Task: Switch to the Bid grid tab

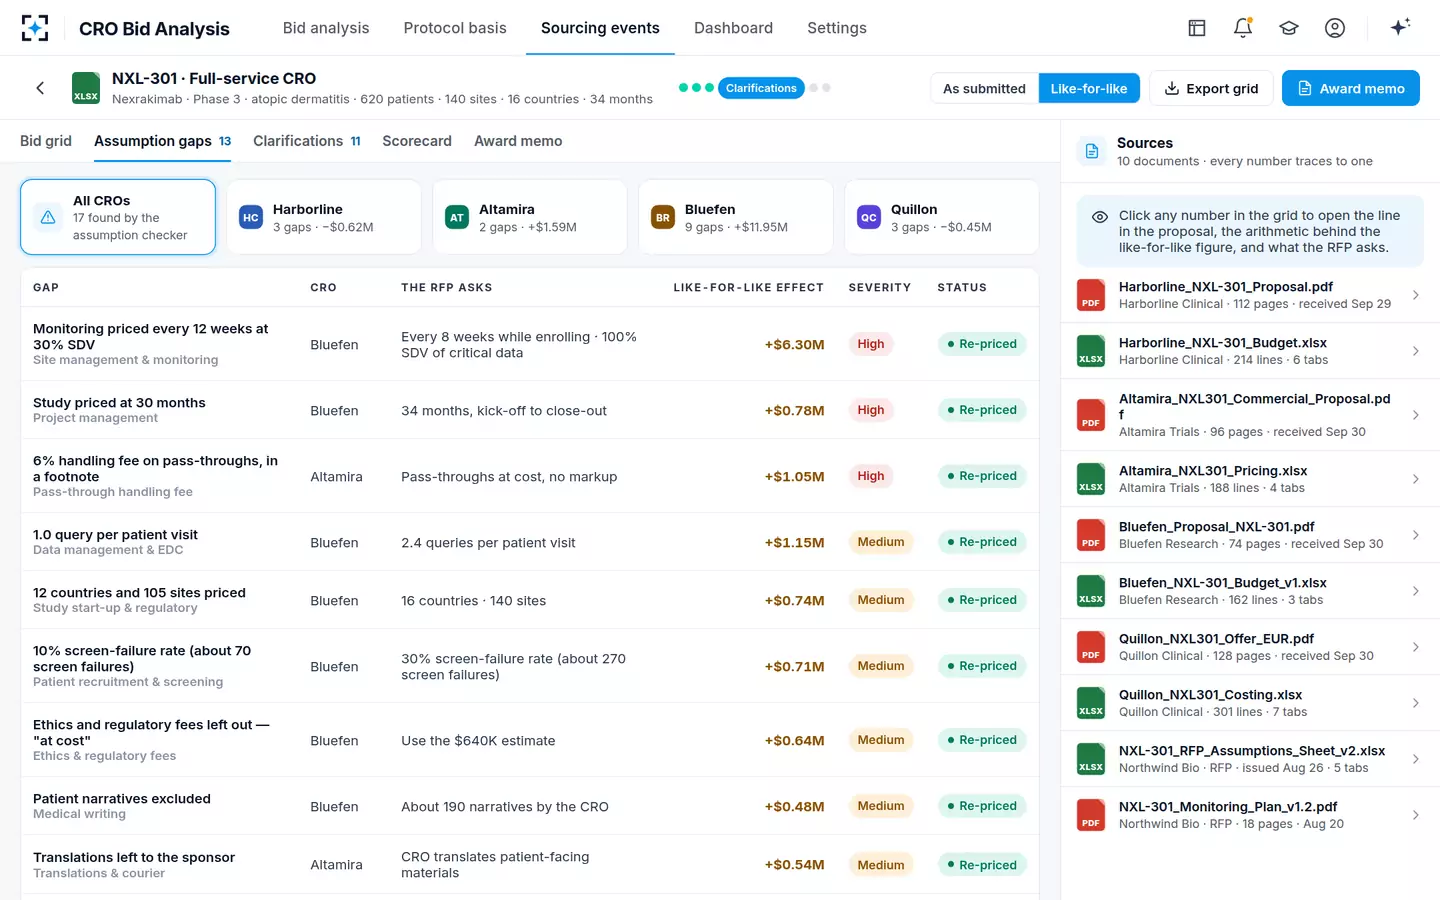Action: [46, 141]
